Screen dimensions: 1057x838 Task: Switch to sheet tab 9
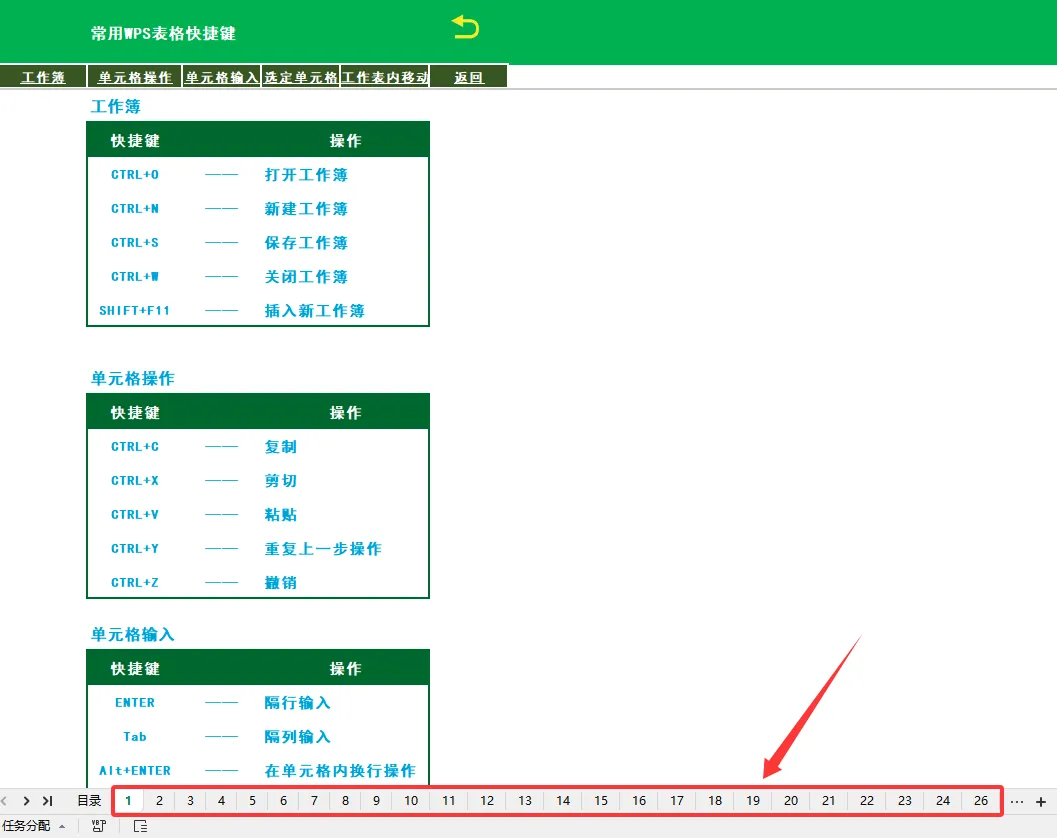[x=376, y=801]
